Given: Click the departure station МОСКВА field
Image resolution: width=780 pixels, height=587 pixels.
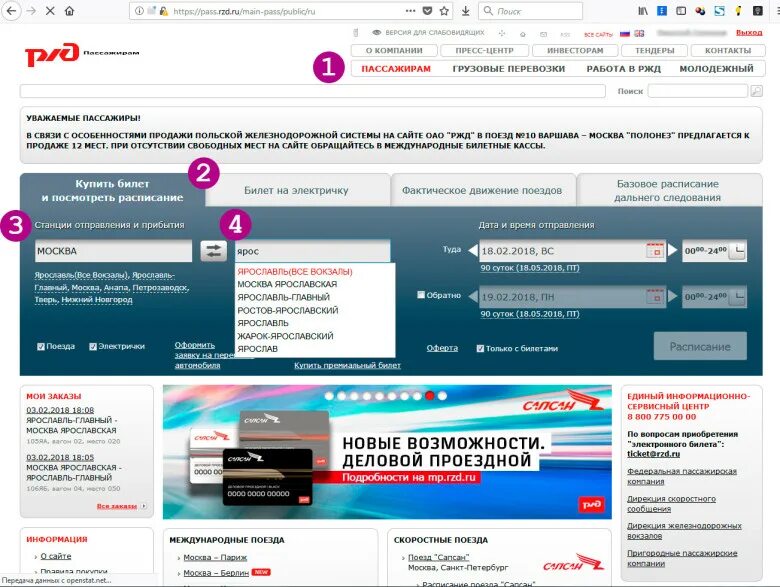Looking at the screenshot, I should coord(113,251).
